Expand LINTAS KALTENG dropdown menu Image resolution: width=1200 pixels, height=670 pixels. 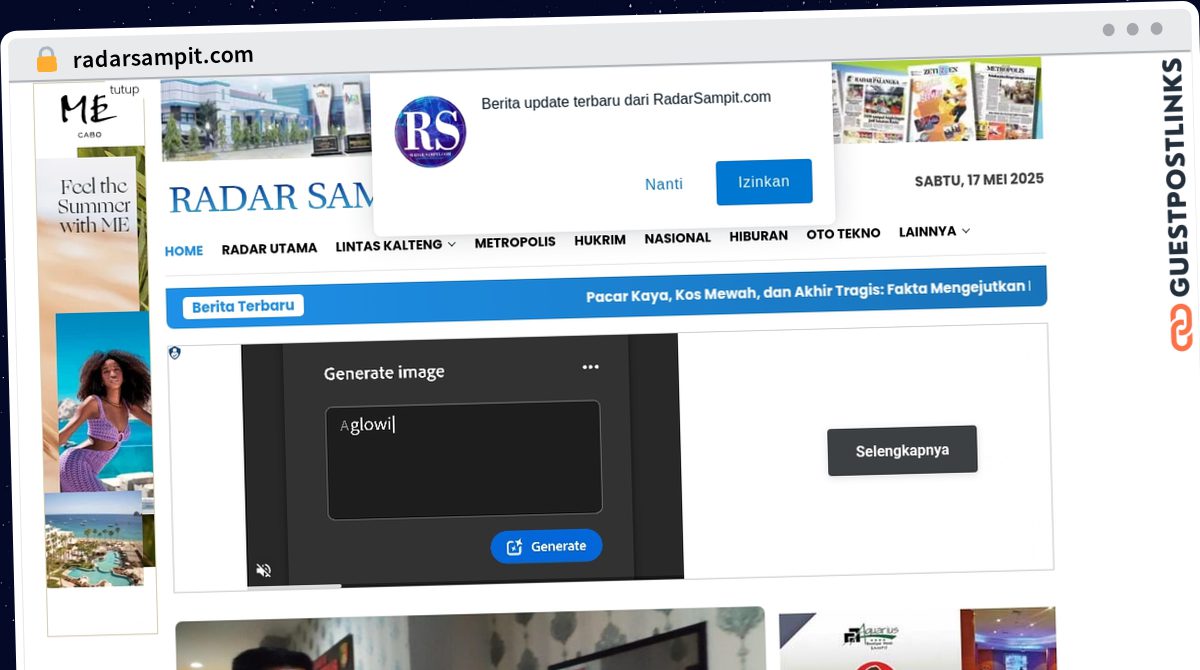click(x=395, y=245)
